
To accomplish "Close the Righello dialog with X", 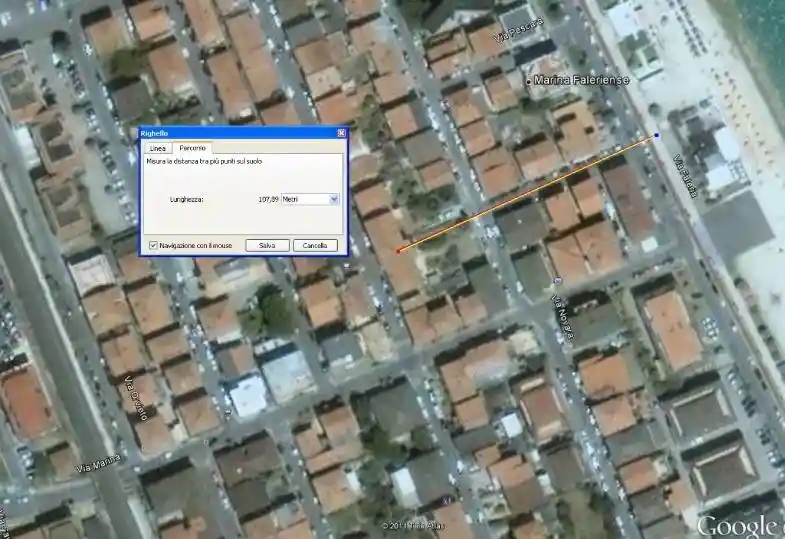I will click(340, 133).
